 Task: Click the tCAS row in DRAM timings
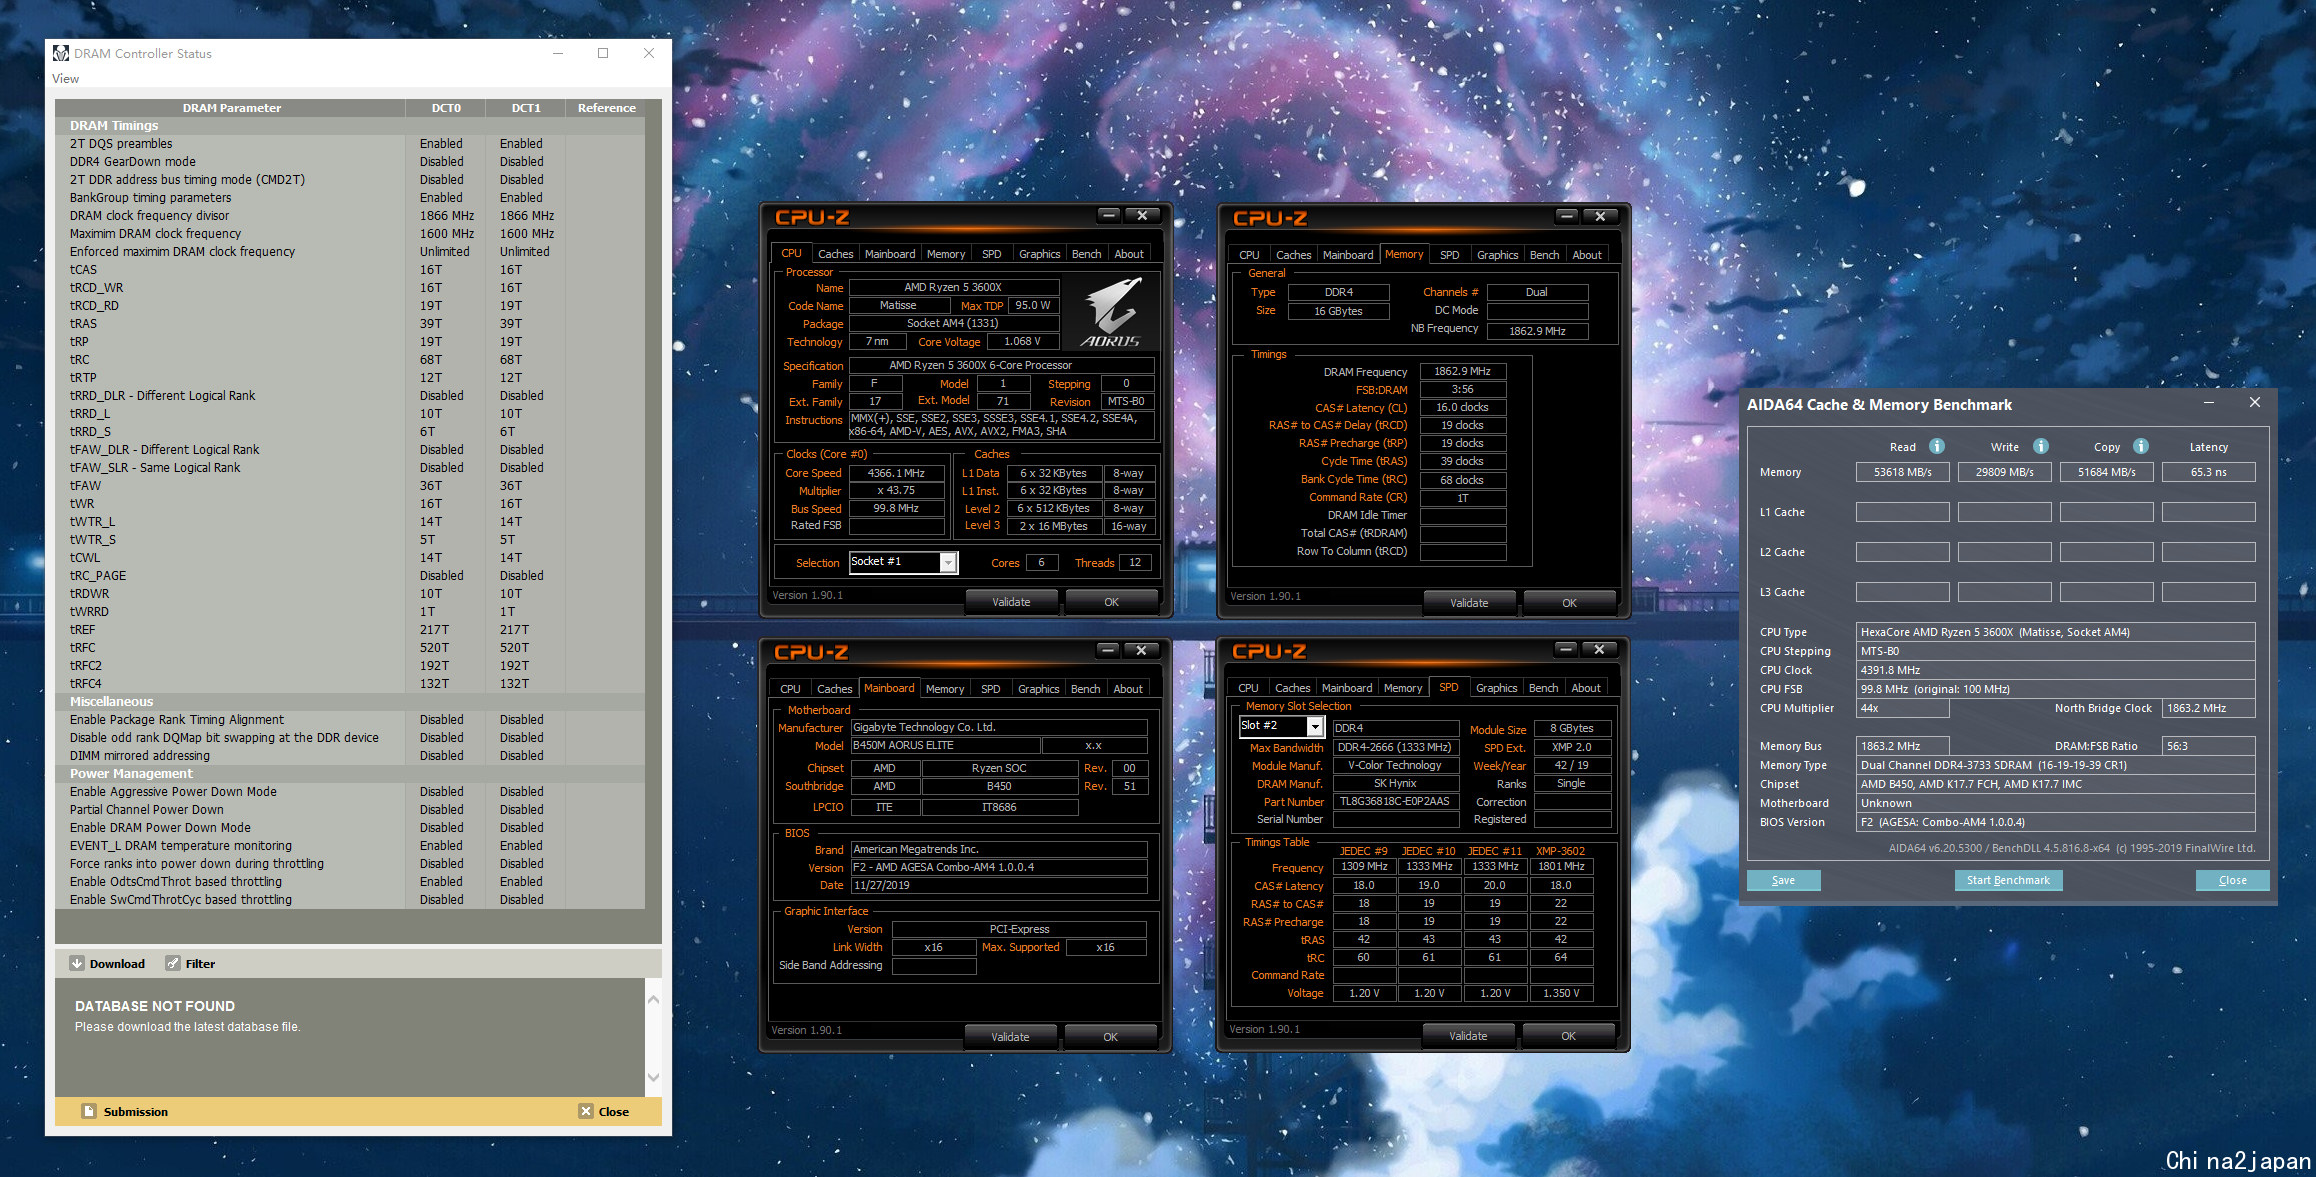click(x=350, y=270)
